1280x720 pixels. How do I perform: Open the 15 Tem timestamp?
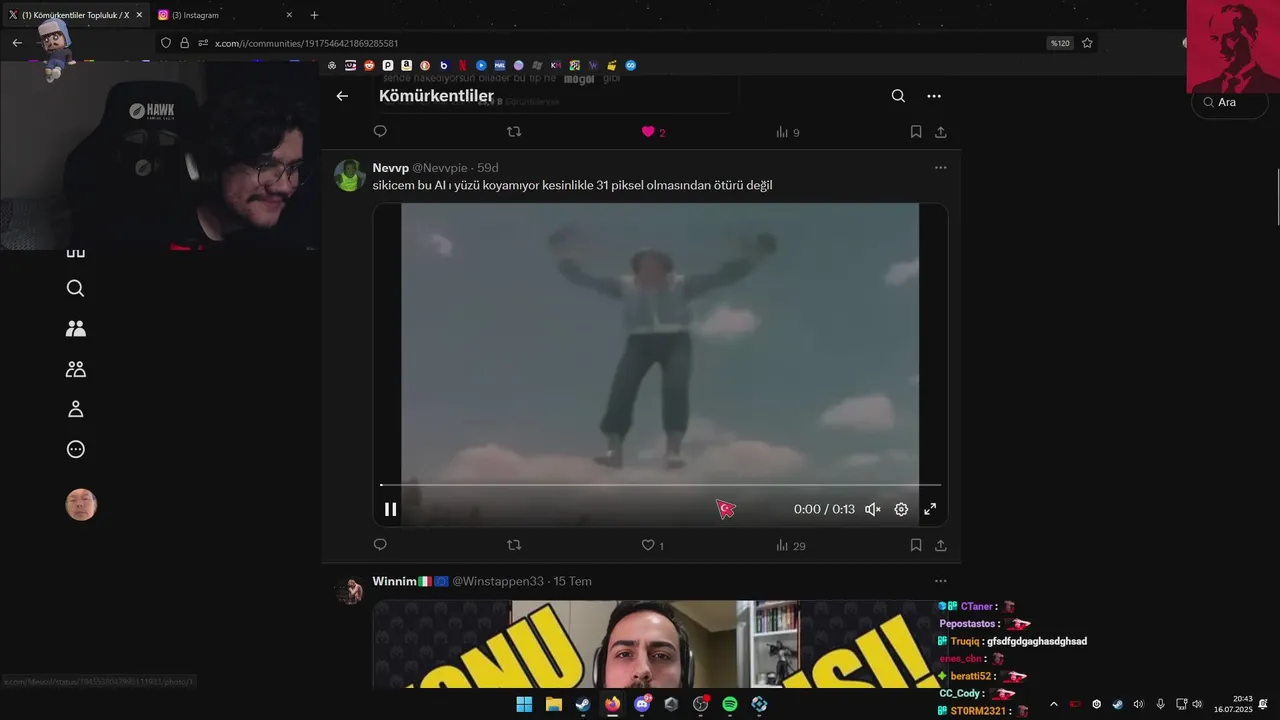pos(573,581)
